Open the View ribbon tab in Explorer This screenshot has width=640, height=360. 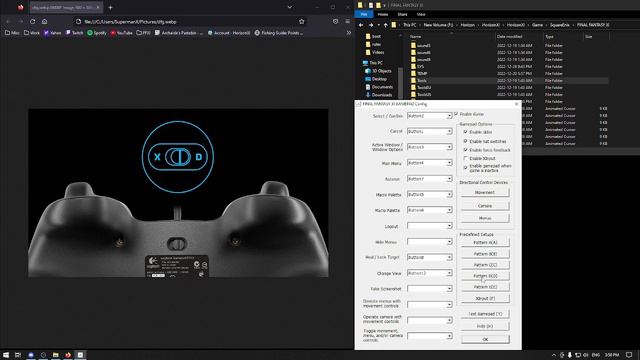pyautogui.click(x=421, y=14)
